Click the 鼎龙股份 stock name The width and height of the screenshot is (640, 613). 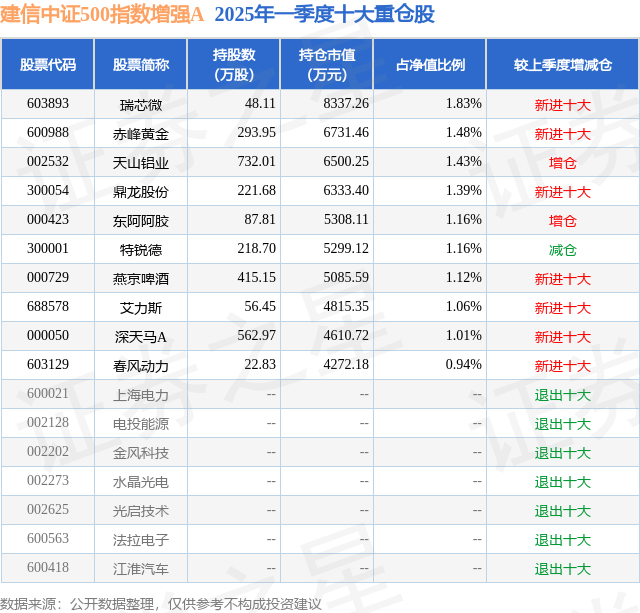click(x=141, y=192)
